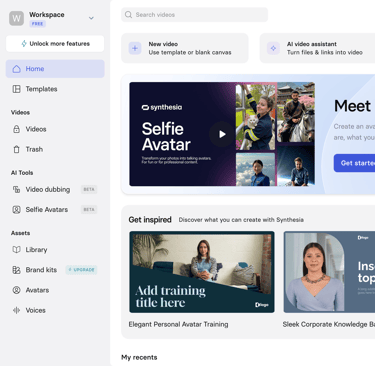Click the Brand kits icon
Viewport: 375px width, 366px height.
pyautogui.click(x=16, y=270)
